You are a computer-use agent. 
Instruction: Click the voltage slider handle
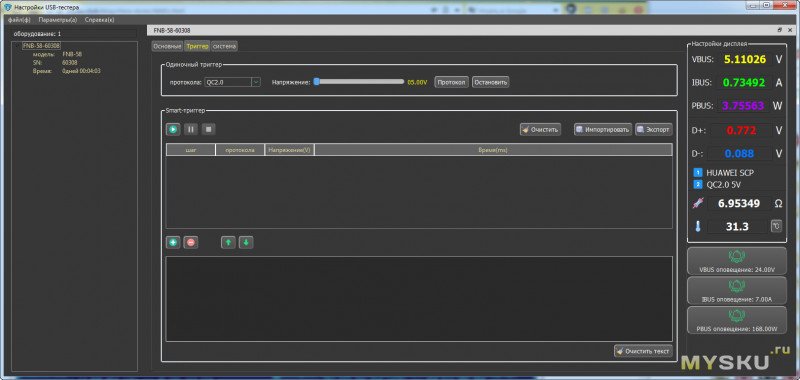316,82
